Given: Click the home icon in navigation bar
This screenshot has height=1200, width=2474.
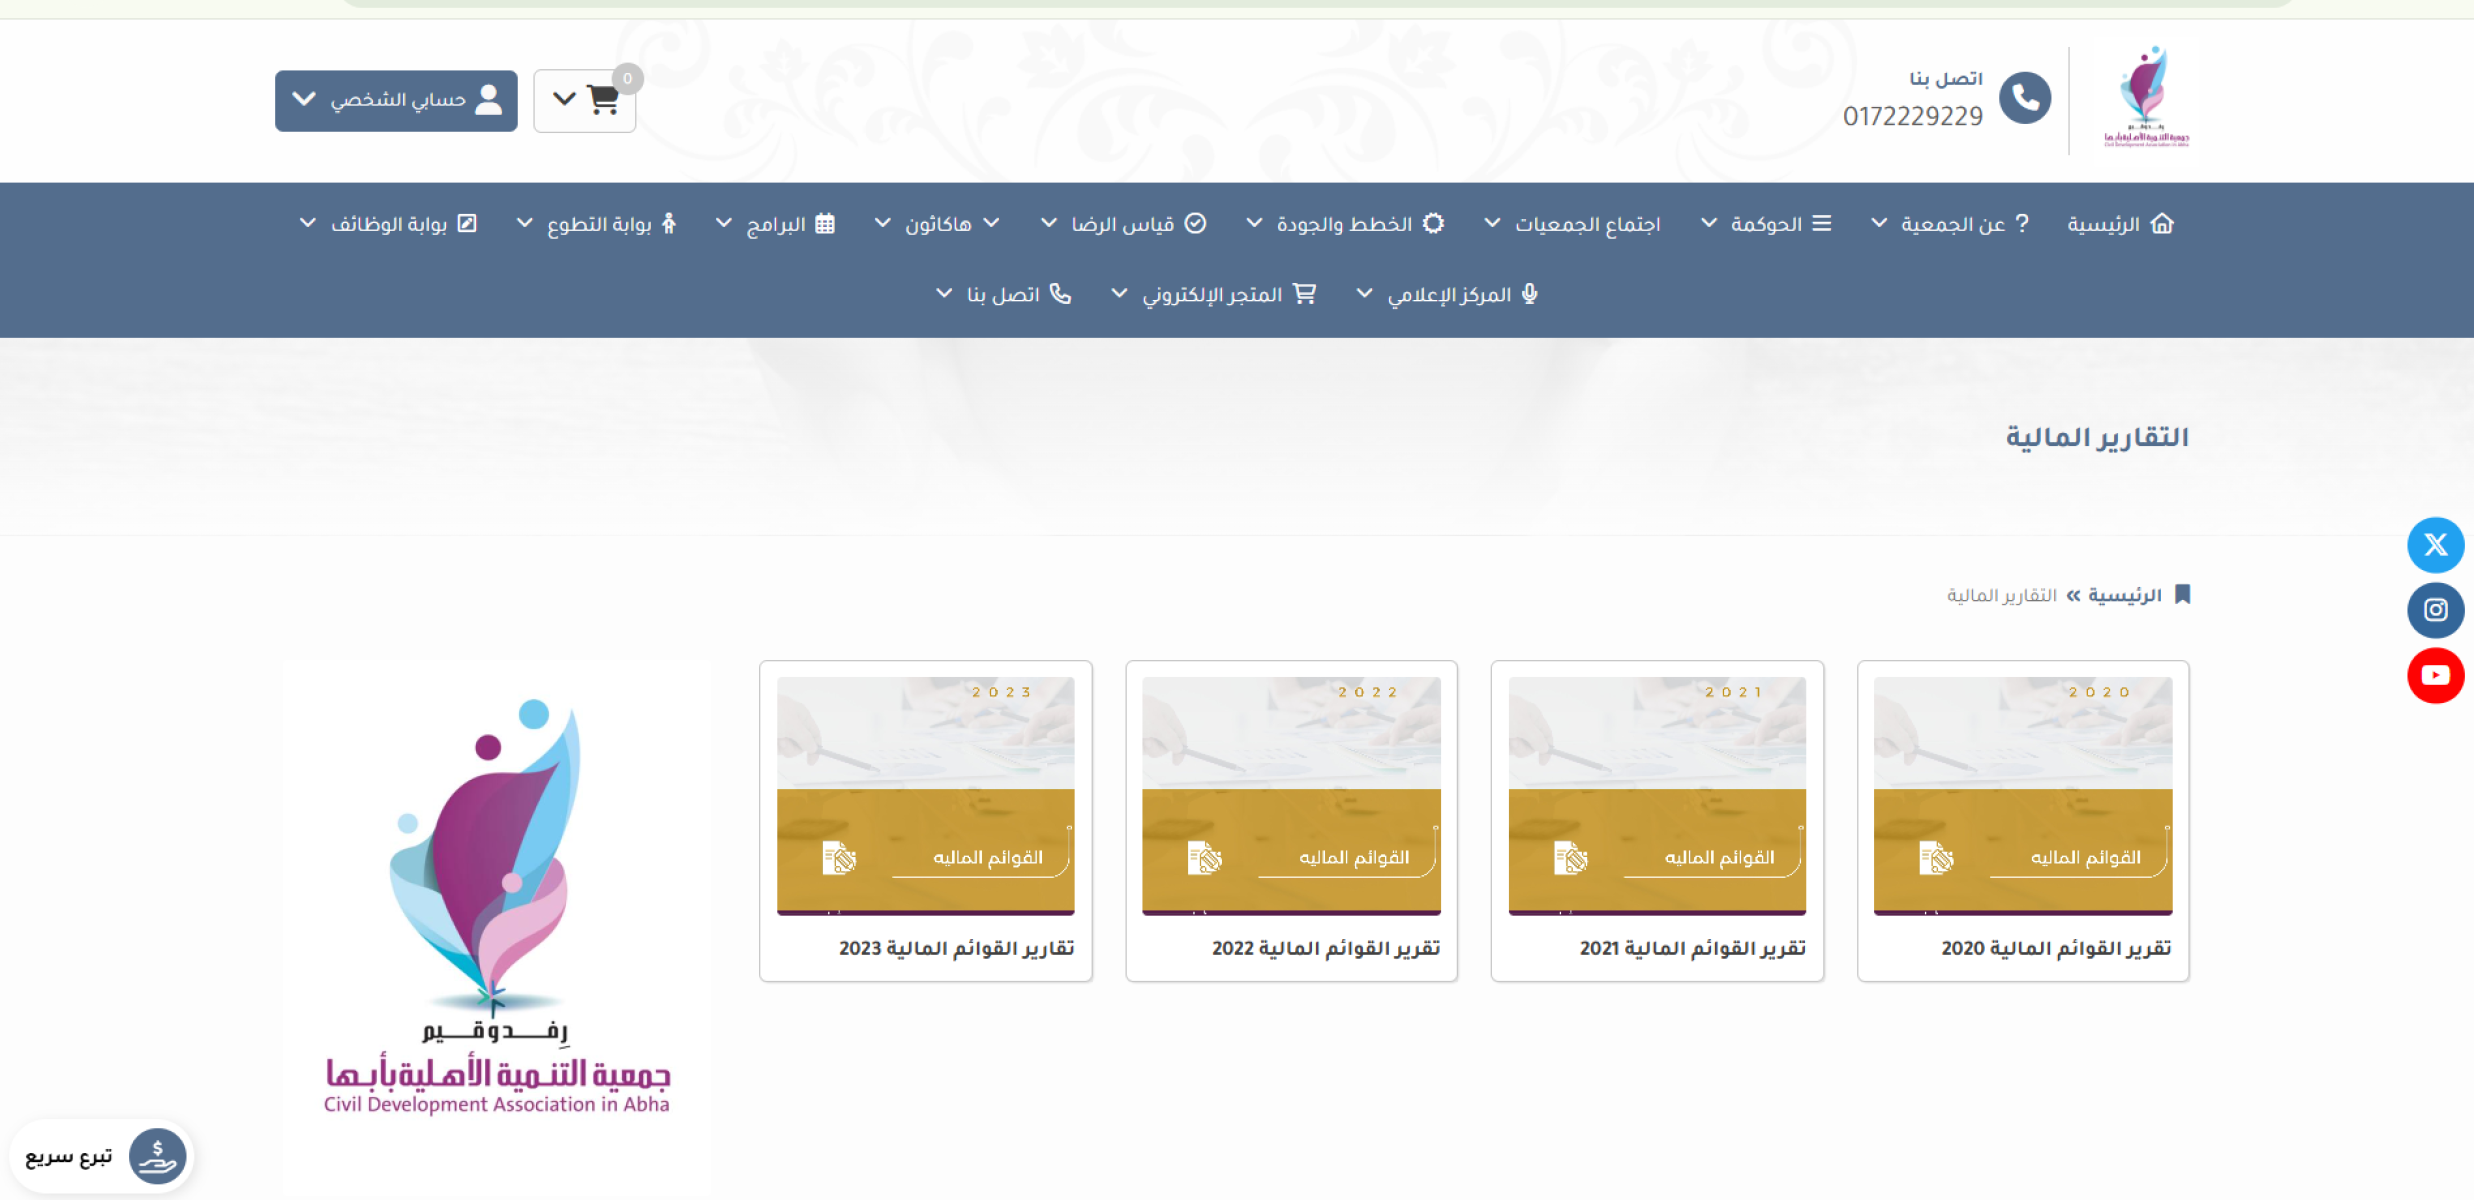Looking at the screenshot, I should pyautogui.click(x=2162, y=223).
